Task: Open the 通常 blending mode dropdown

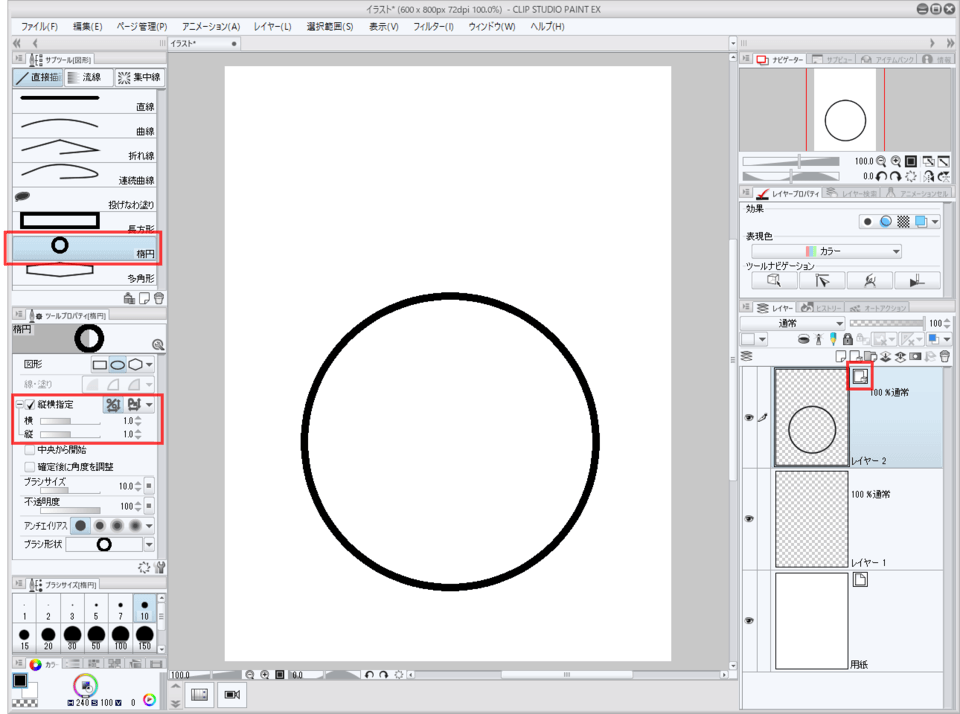Action: point(793,324)
